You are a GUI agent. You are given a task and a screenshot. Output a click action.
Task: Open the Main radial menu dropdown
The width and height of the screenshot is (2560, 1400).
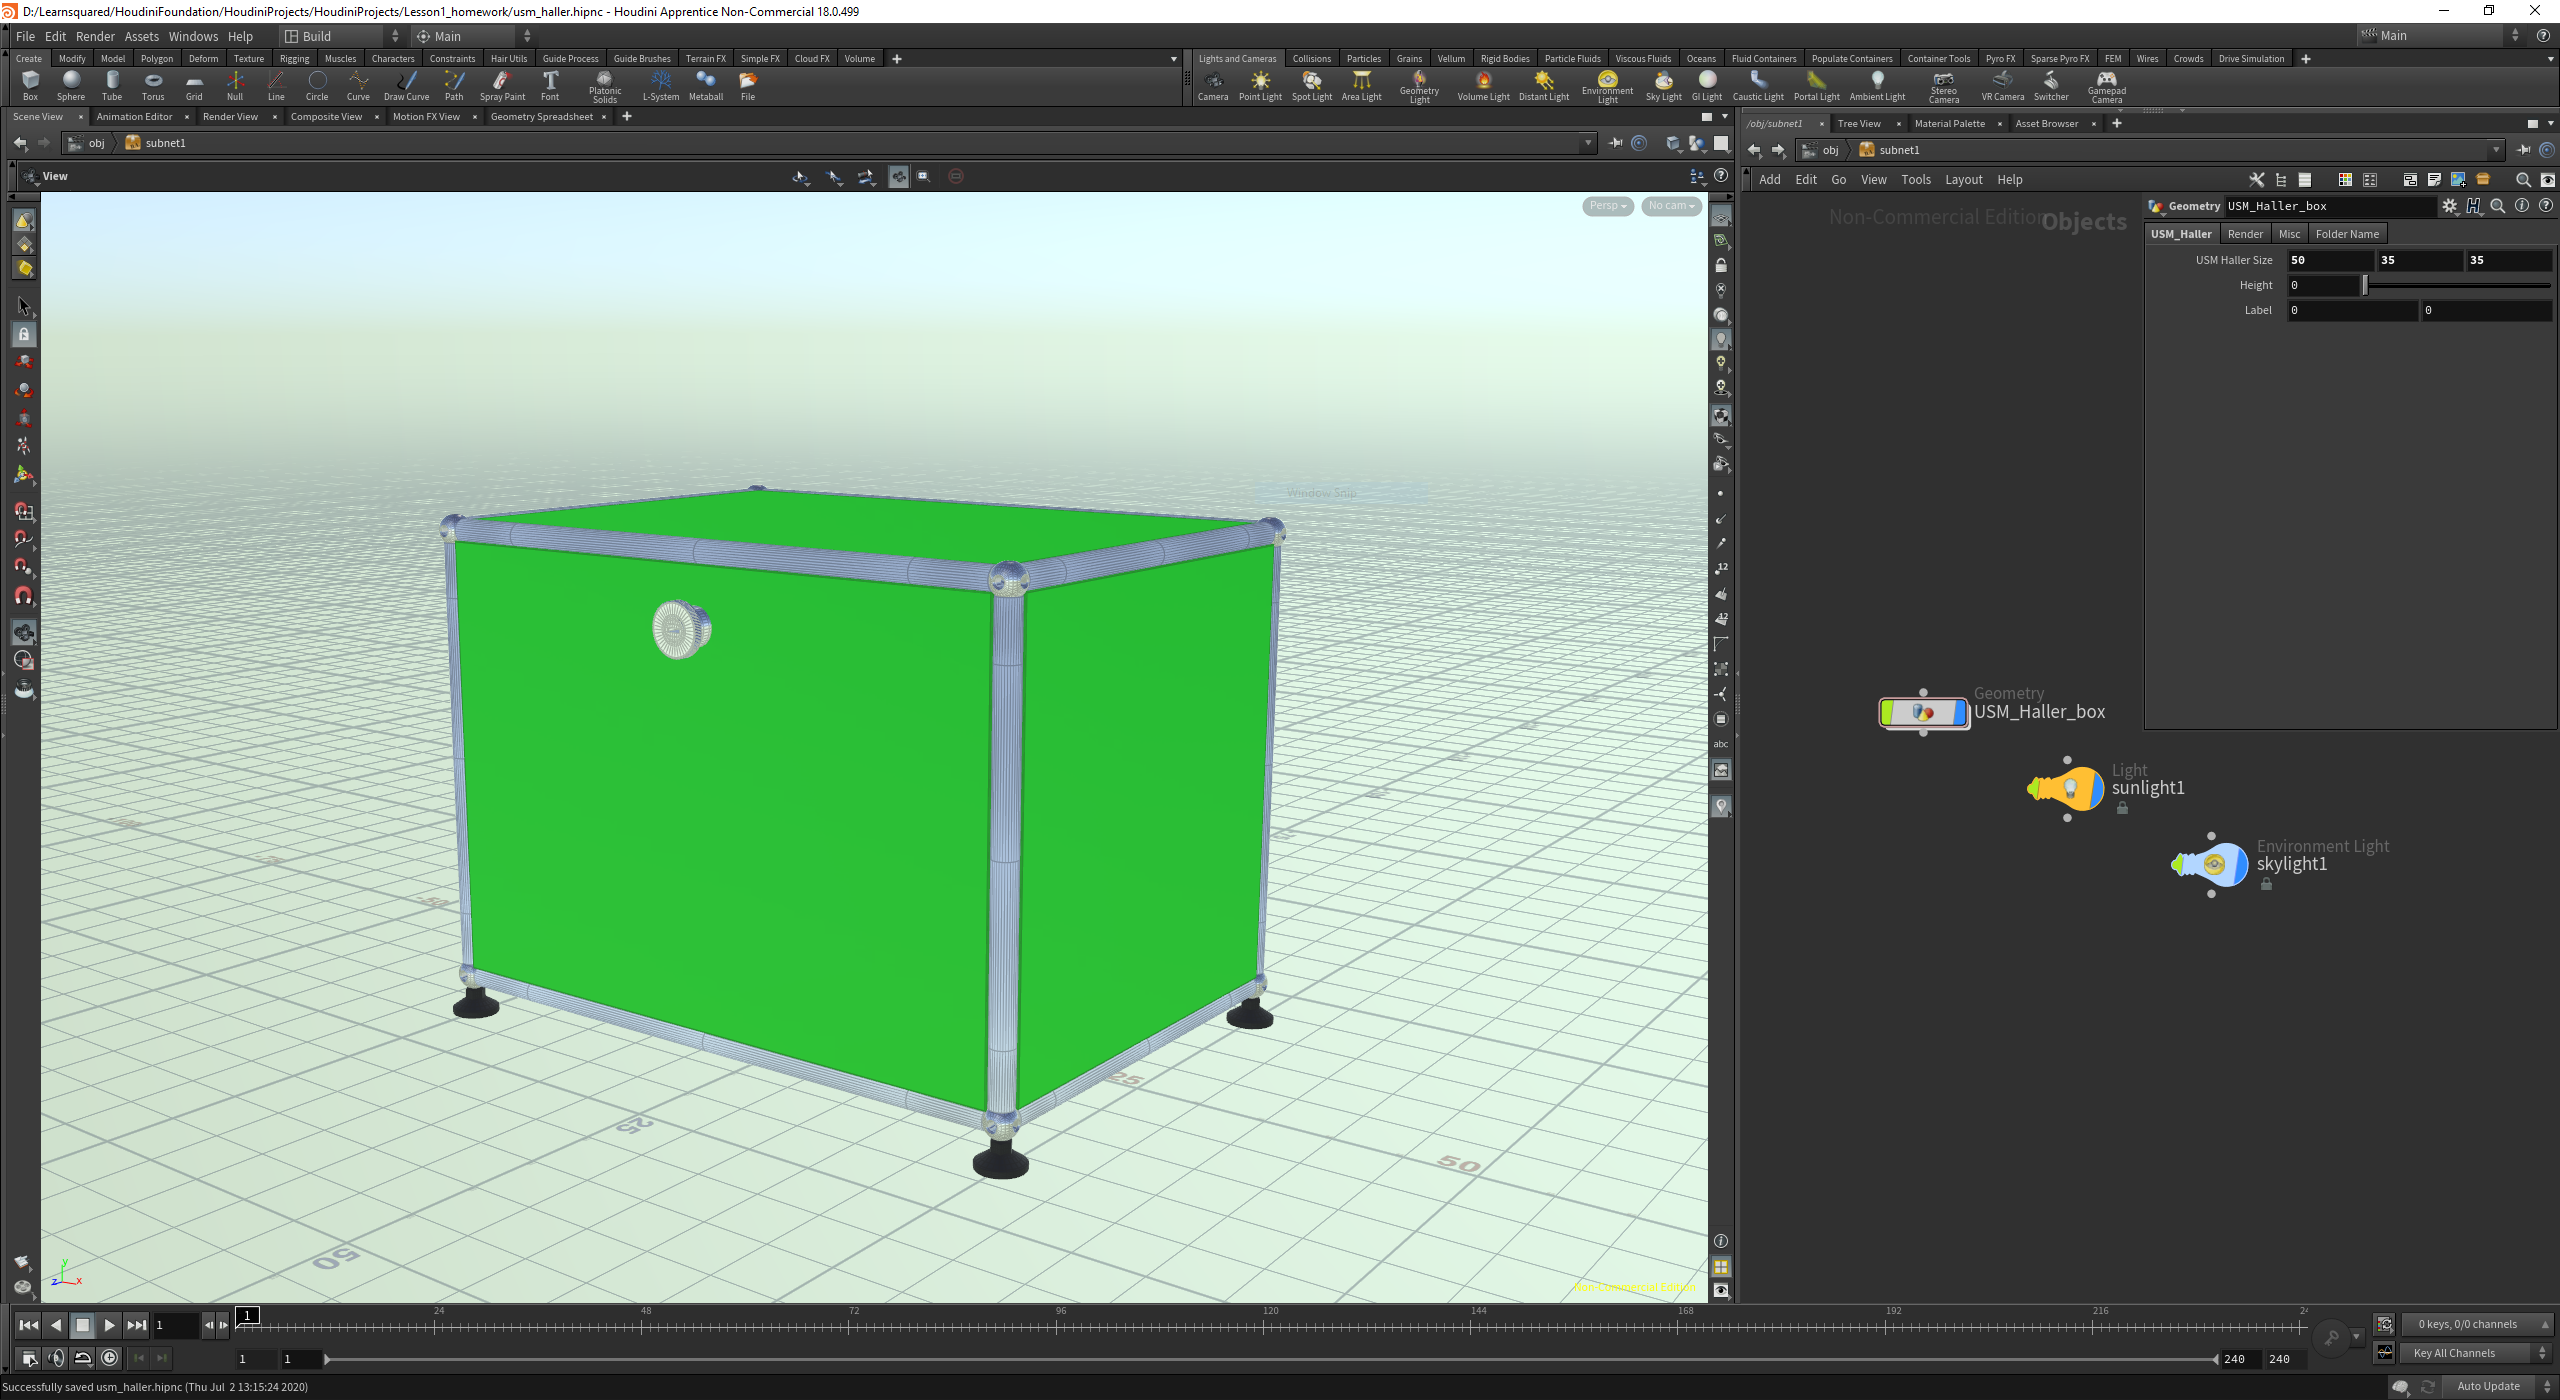[x=473, y=36]
